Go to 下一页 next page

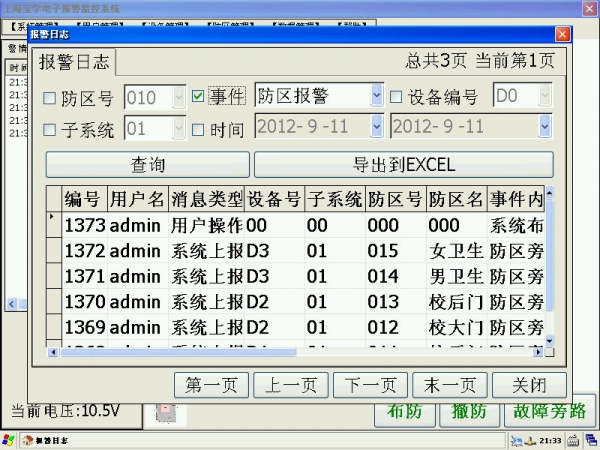click(369, 386)
